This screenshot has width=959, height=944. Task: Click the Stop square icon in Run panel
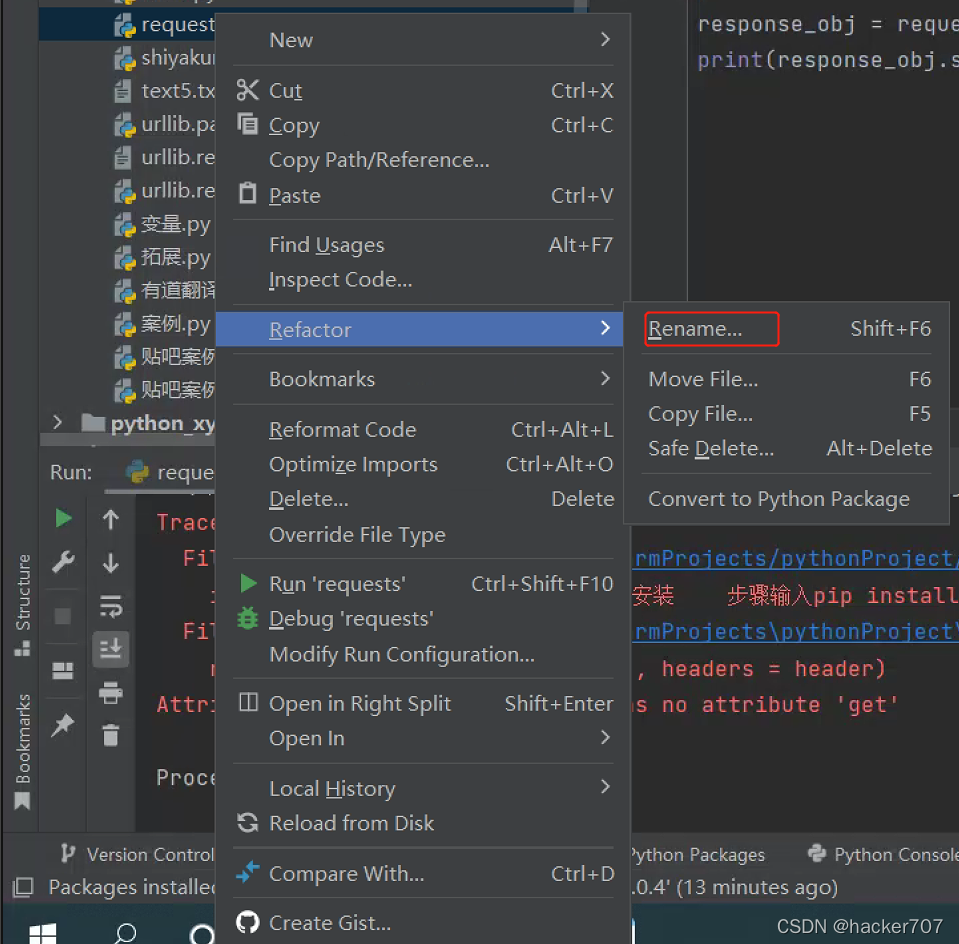(x=62, y=616)
